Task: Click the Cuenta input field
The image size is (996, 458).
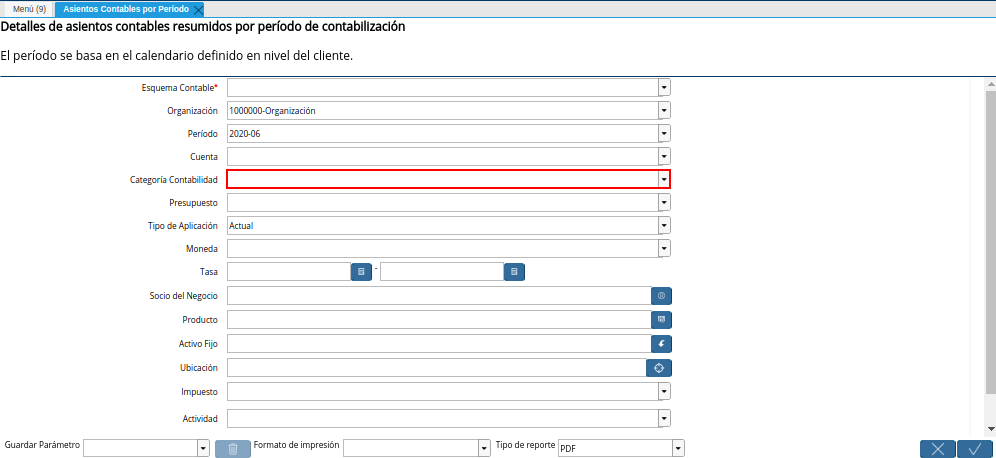Action: tap(443, 156)
